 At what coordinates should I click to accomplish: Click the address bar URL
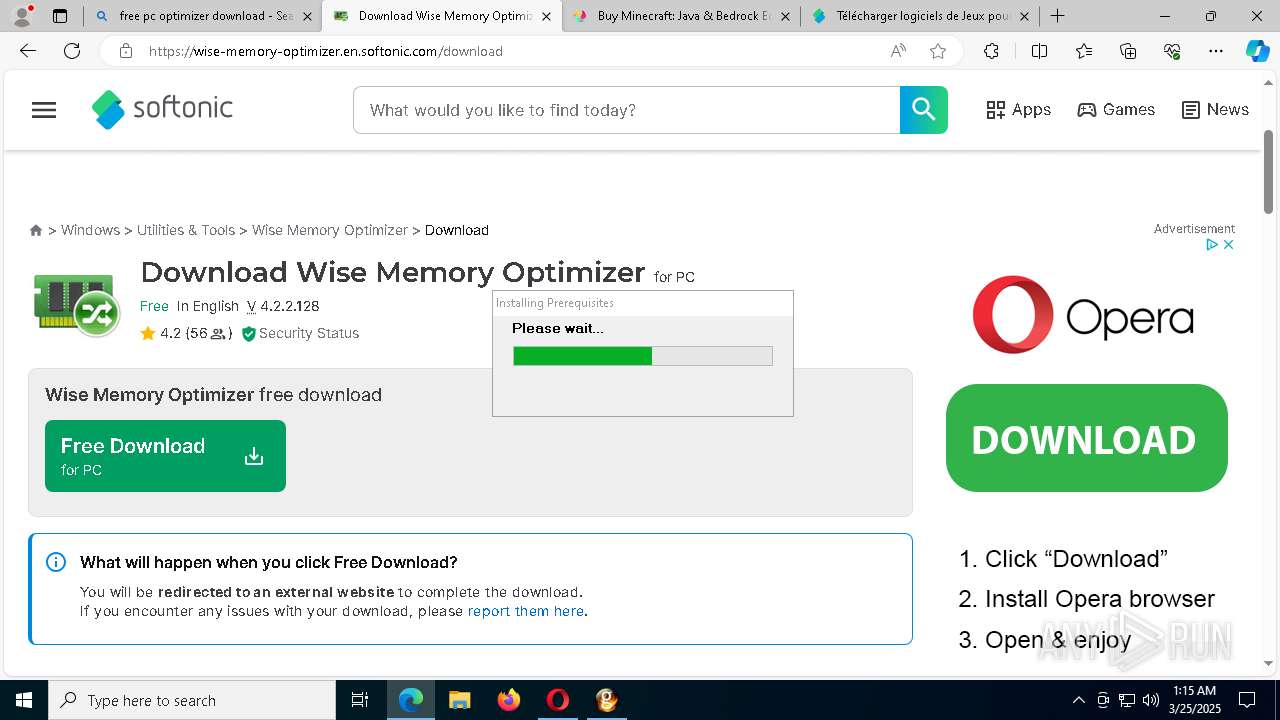[326, 51]
